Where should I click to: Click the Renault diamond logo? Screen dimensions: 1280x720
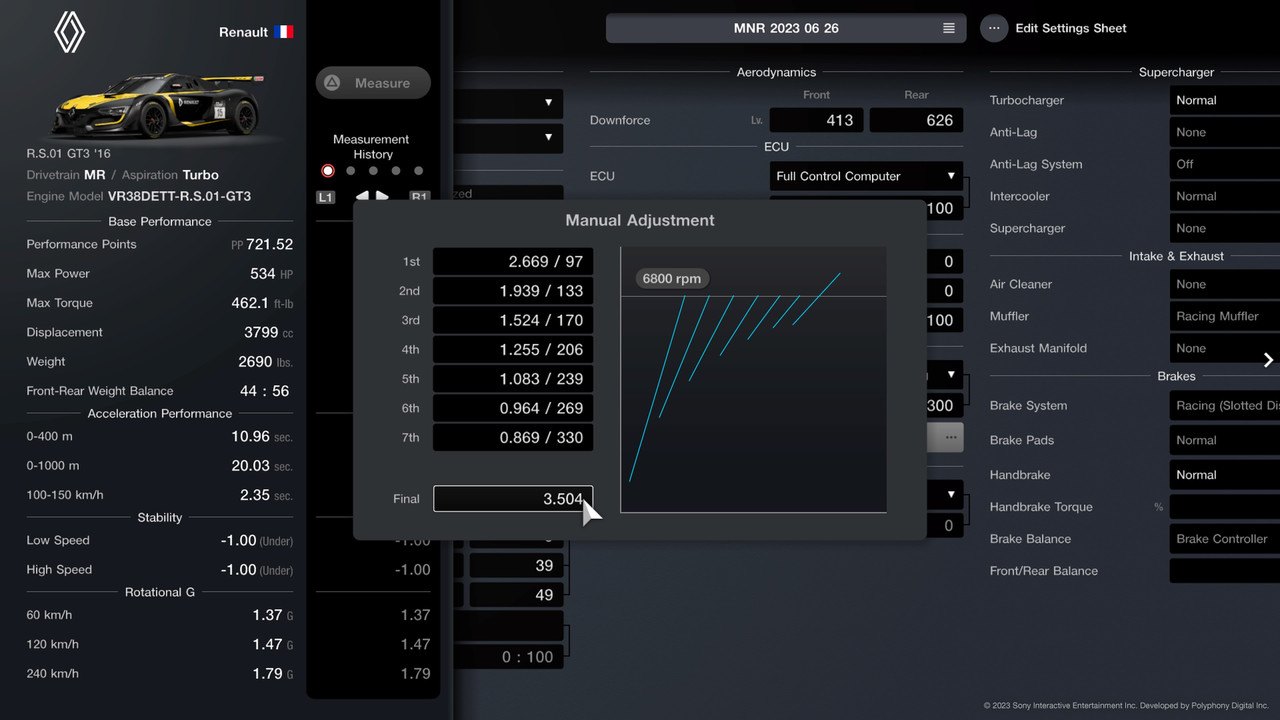[69, 32]
